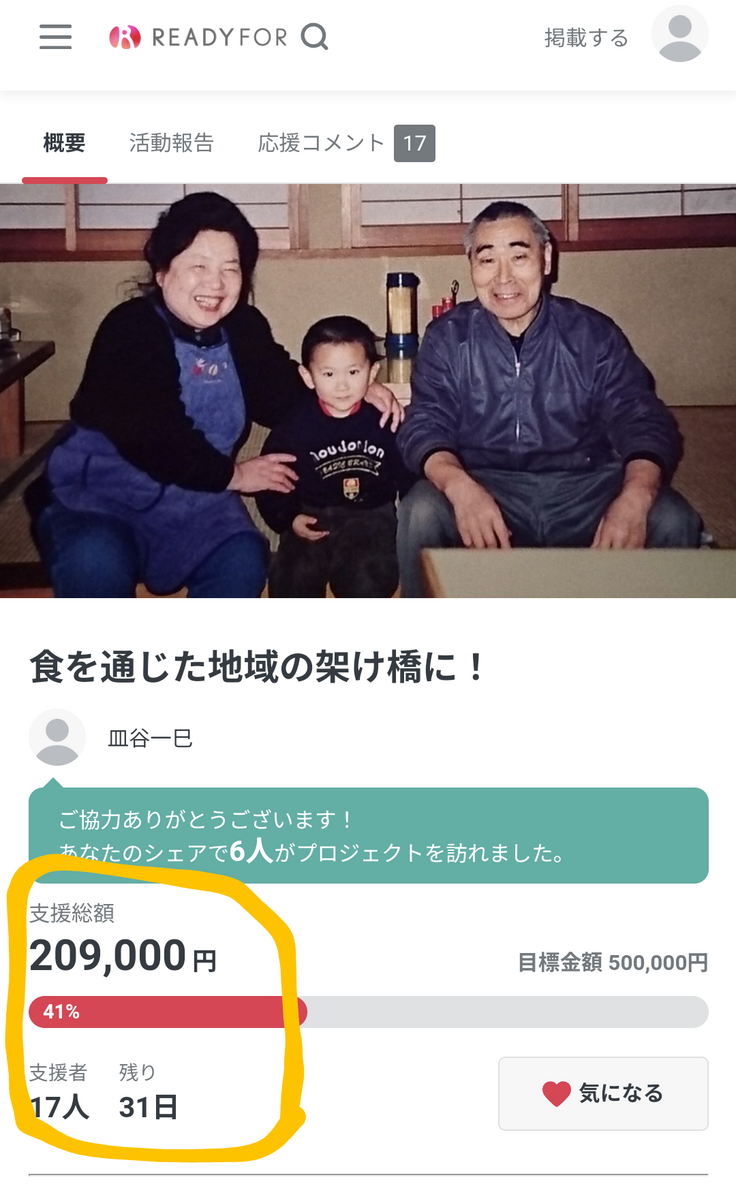The width and height of the screenshot is (736, 1184).
Task: Select the 概要 tab
Action: coord(64,143)
